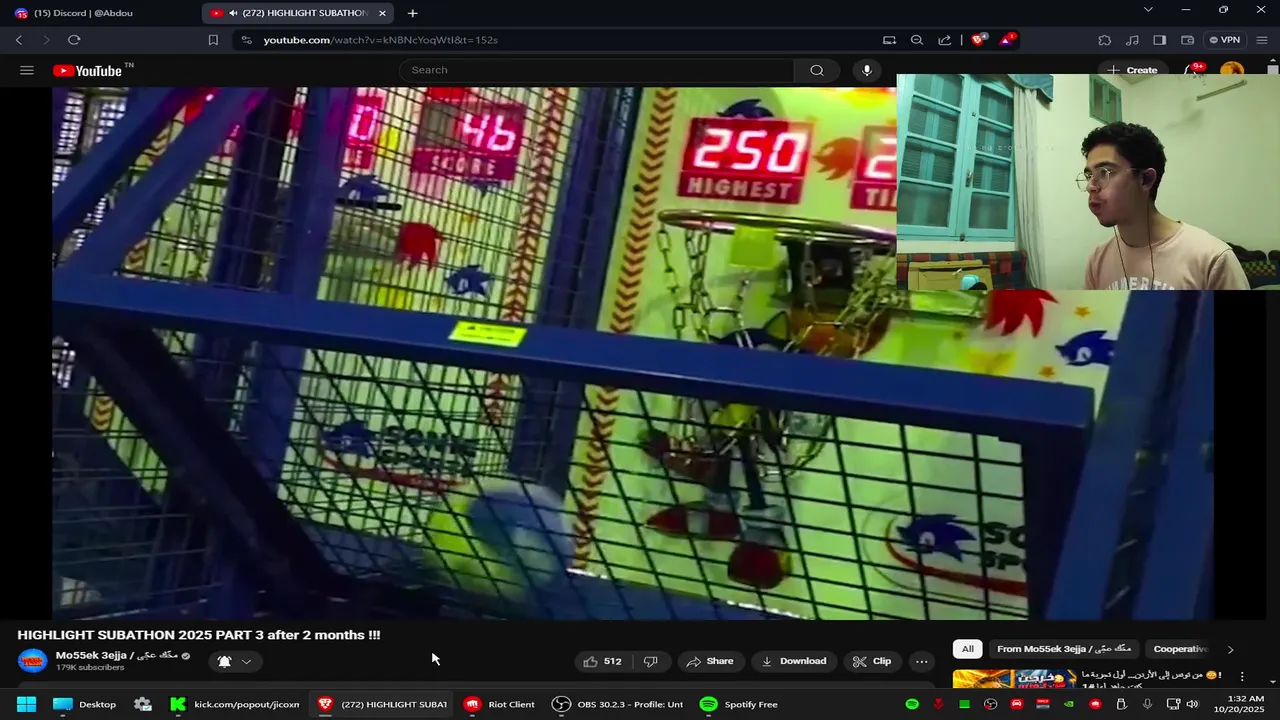Open the volume speaker tray icon
This screenshot has width=1280, height=720.
[x=1192, y=704]
